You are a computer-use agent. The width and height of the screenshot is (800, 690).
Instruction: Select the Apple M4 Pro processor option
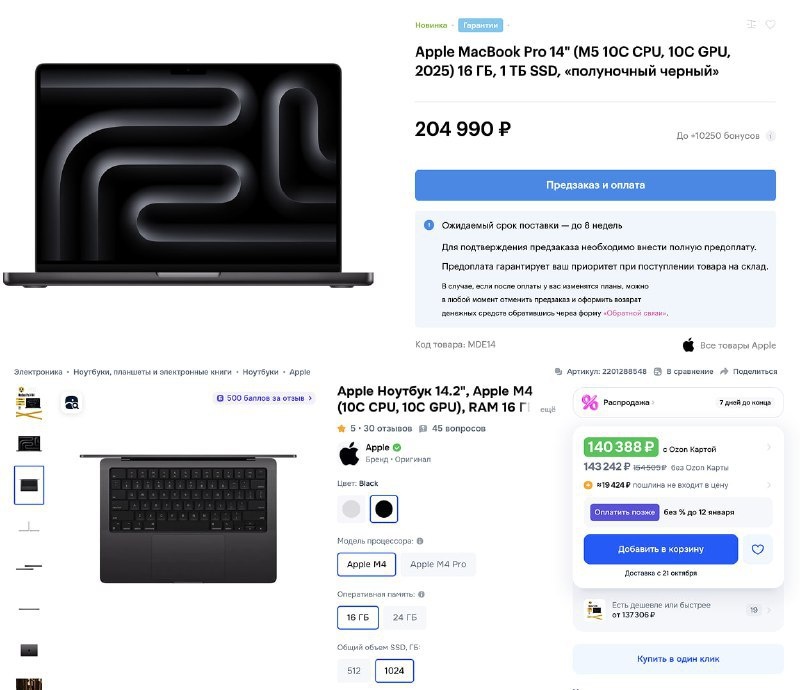point(438,564)
